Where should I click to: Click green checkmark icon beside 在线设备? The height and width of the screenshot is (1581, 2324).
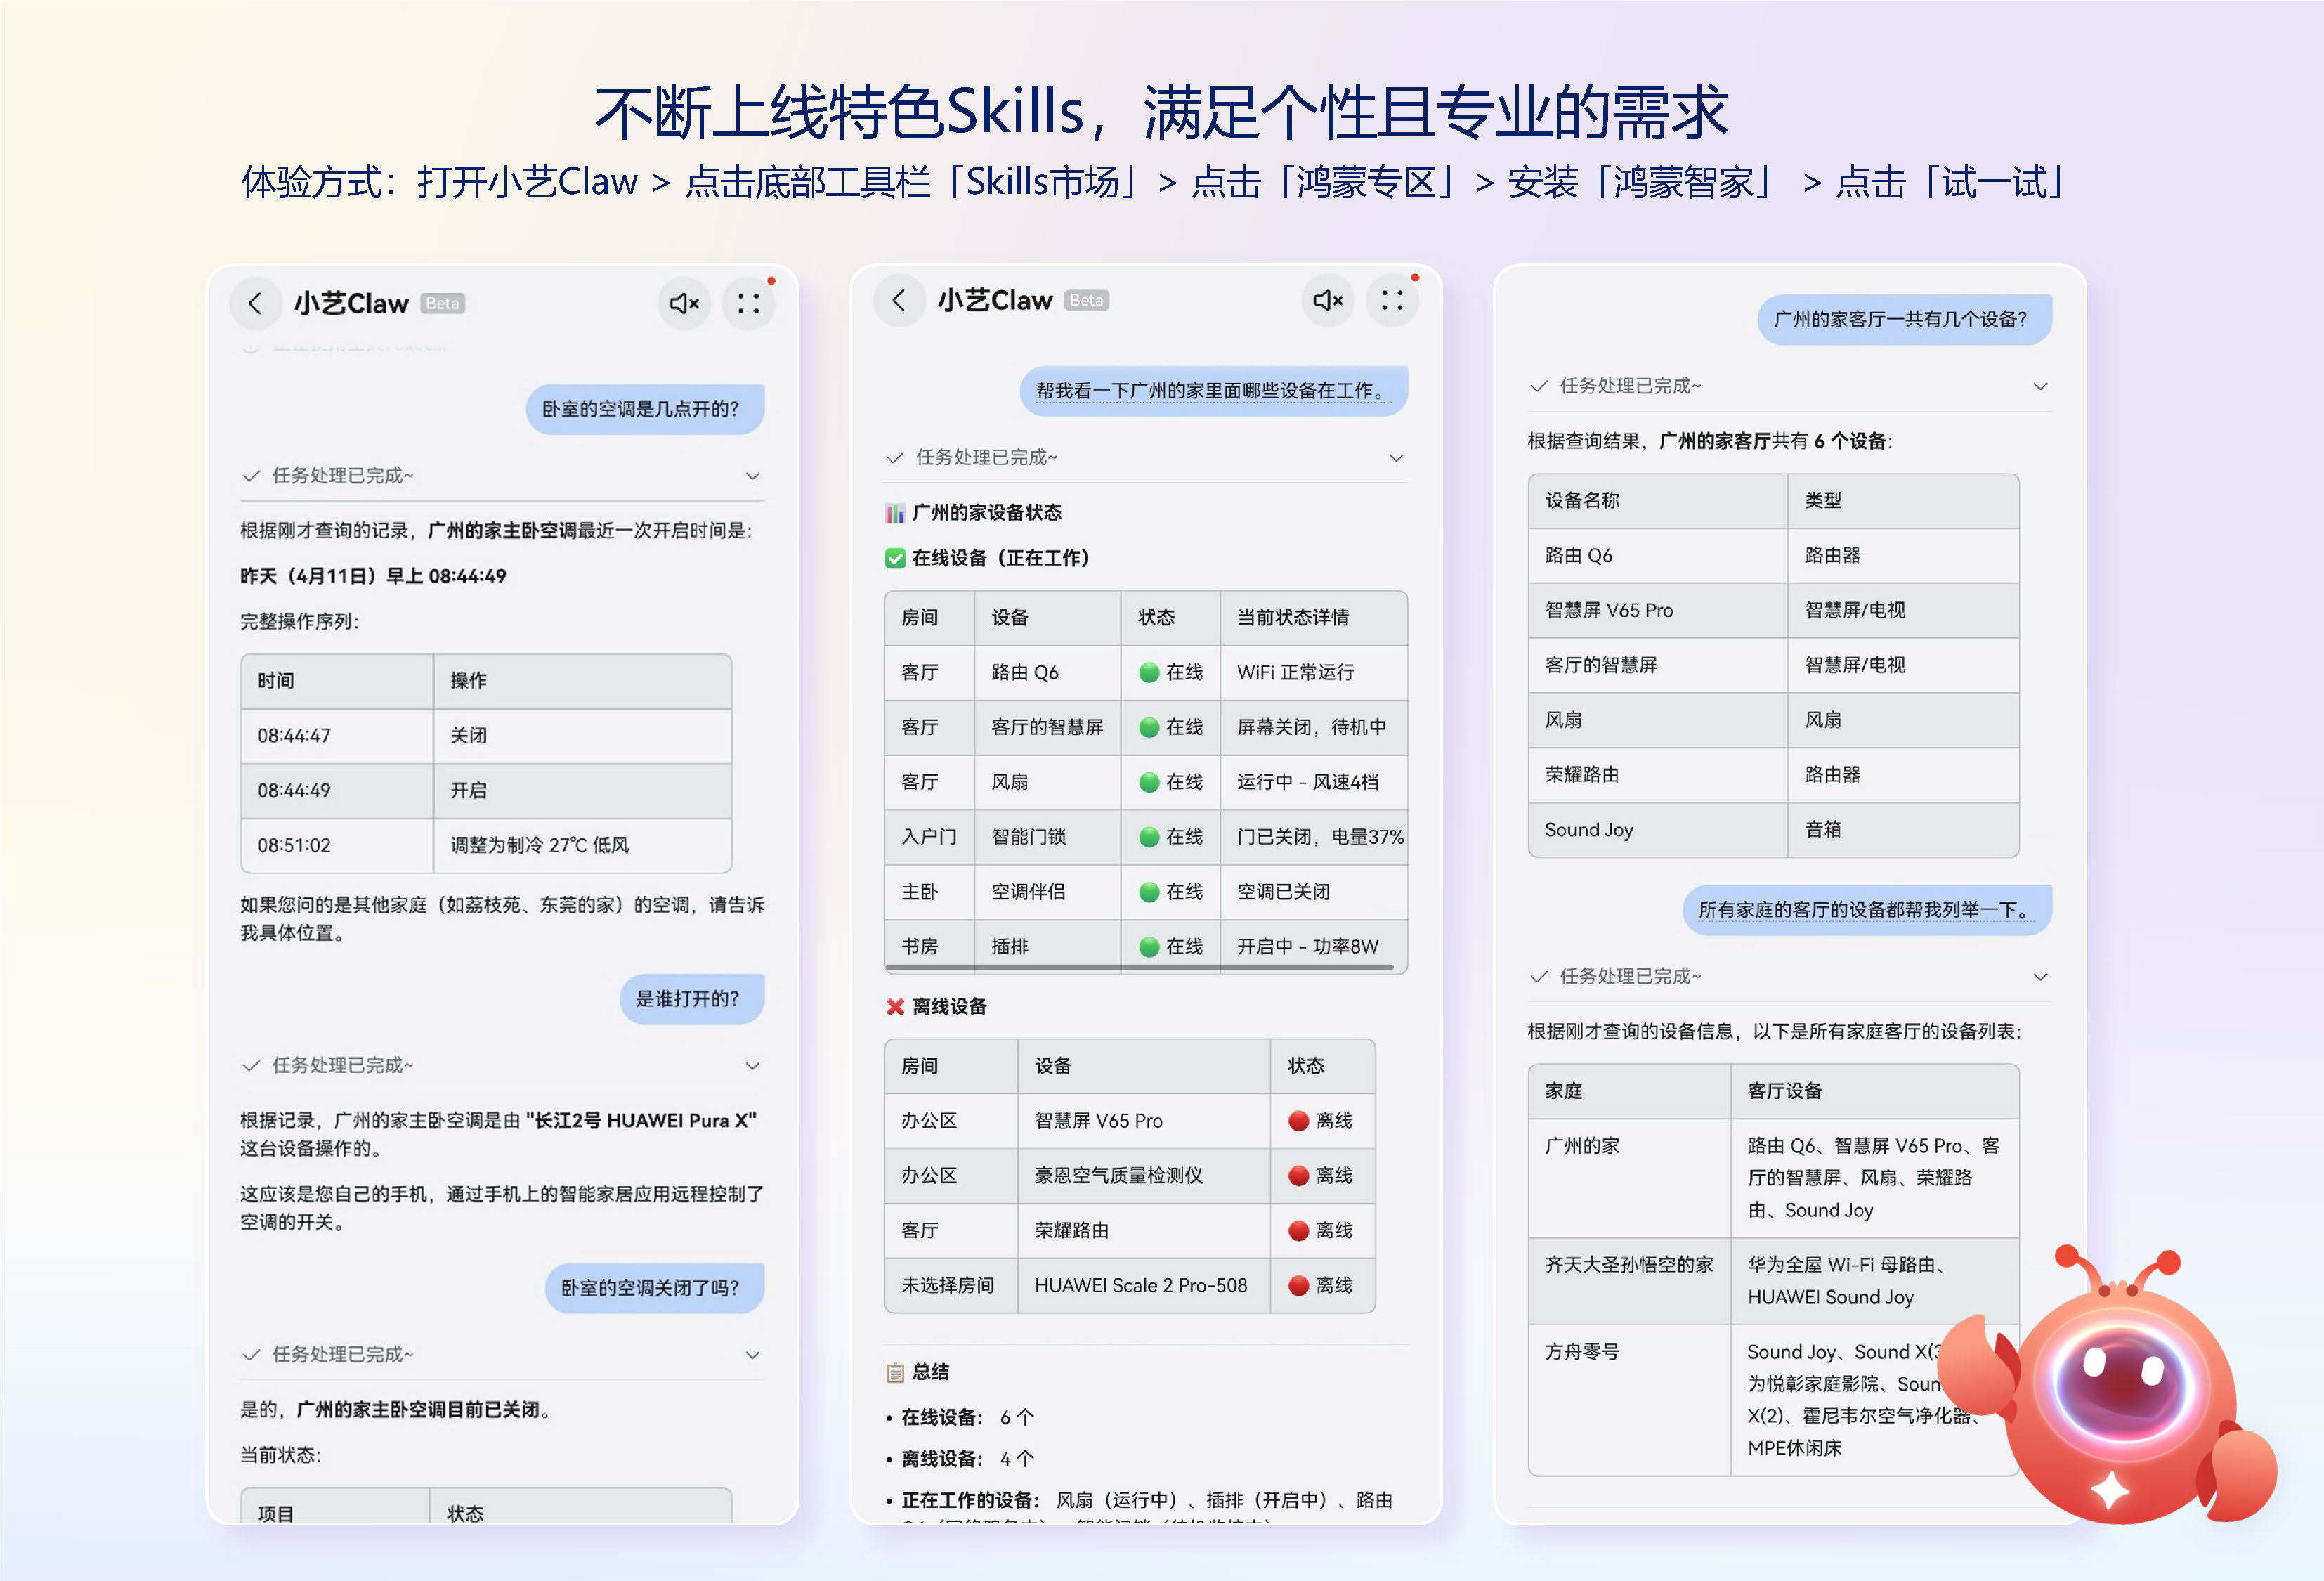[x=895, y=558]
